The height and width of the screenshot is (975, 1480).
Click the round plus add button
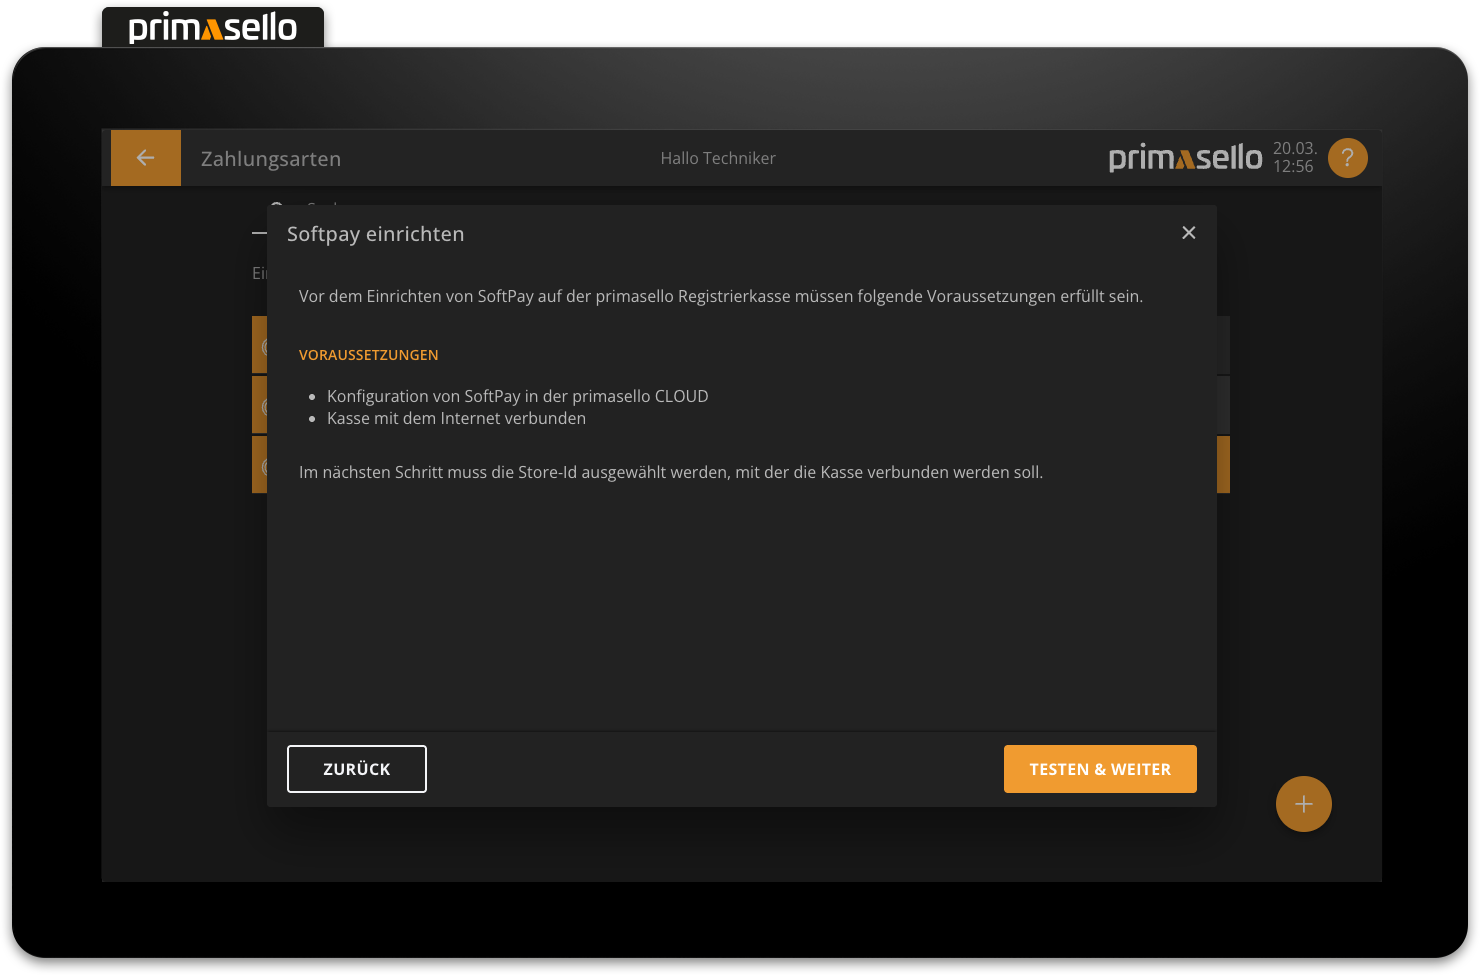pos(1303,804)
